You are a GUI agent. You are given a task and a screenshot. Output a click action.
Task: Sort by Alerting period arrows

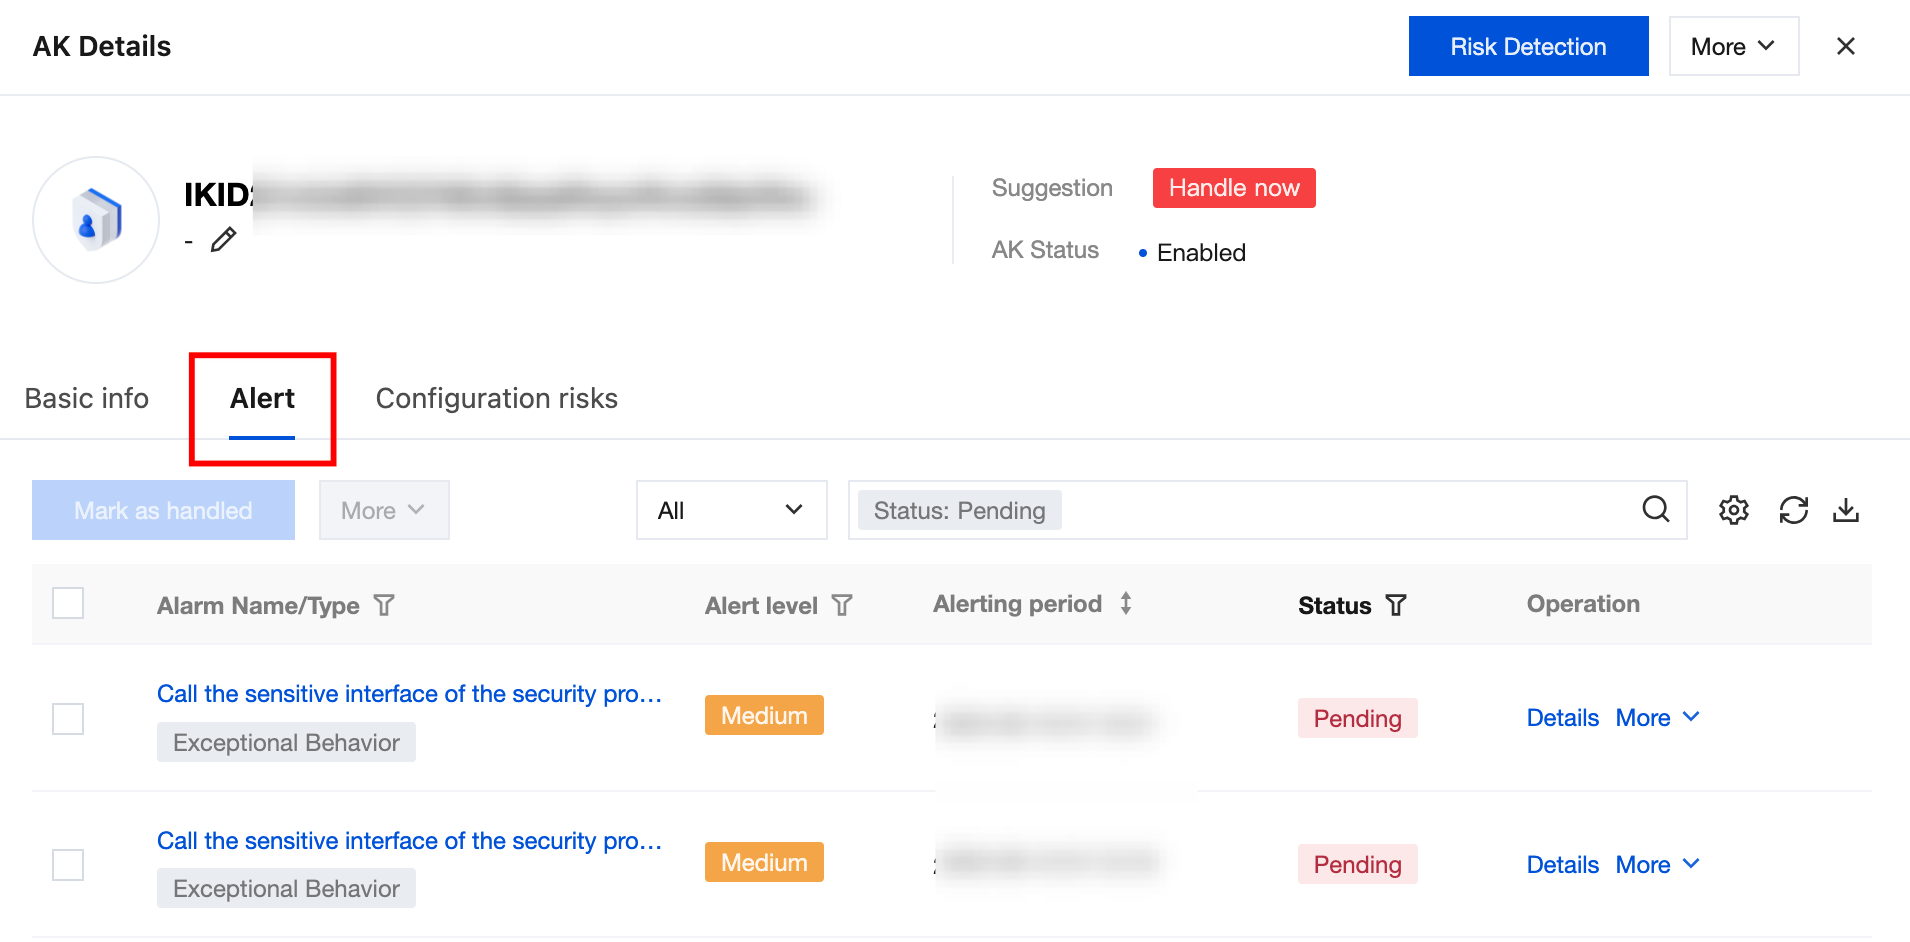(x=1126, y=604)
